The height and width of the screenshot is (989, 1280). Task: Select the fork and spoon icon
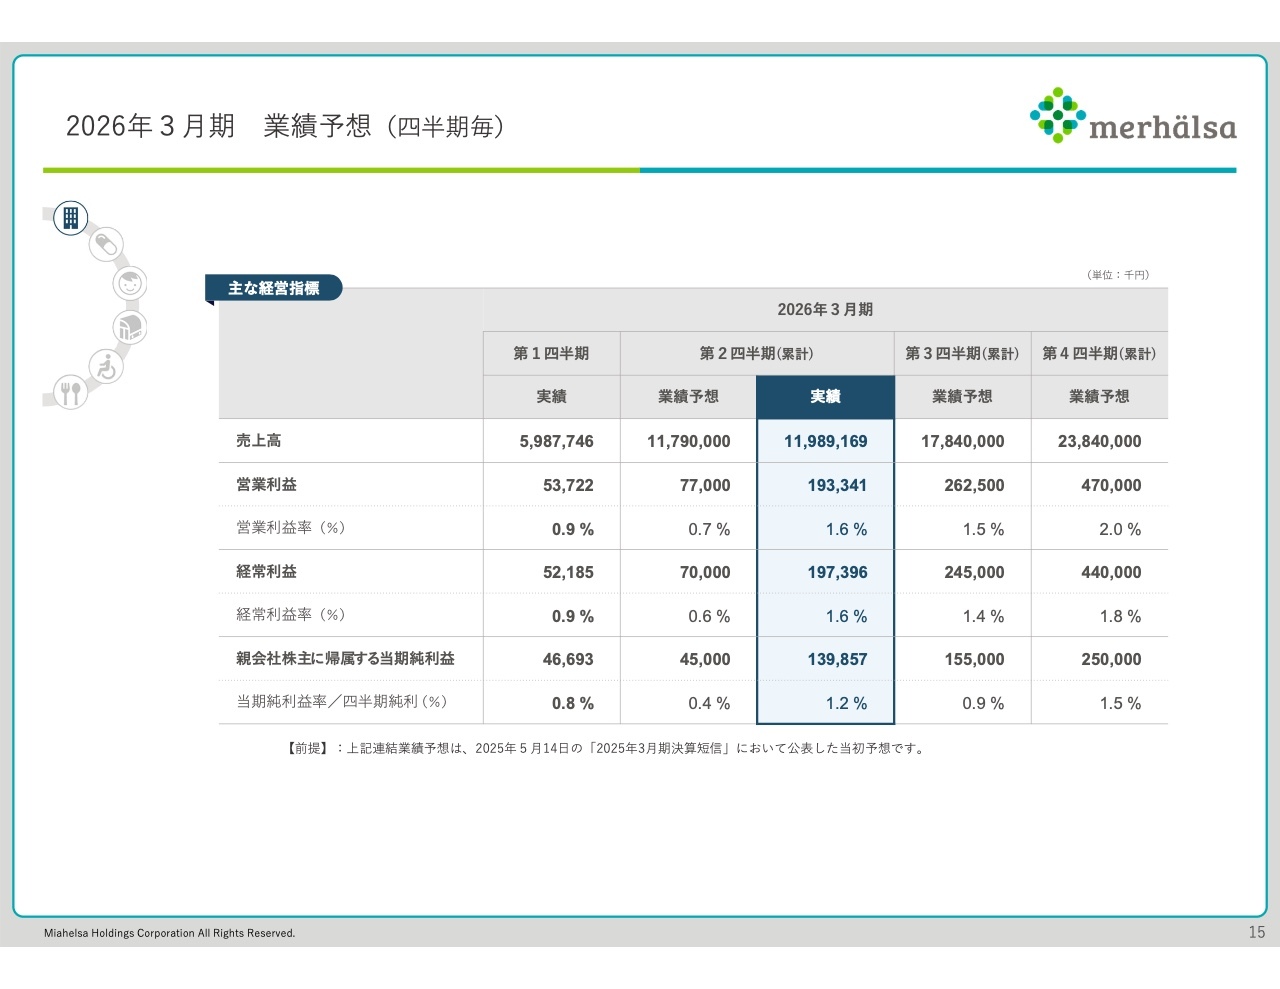point(70,392)
